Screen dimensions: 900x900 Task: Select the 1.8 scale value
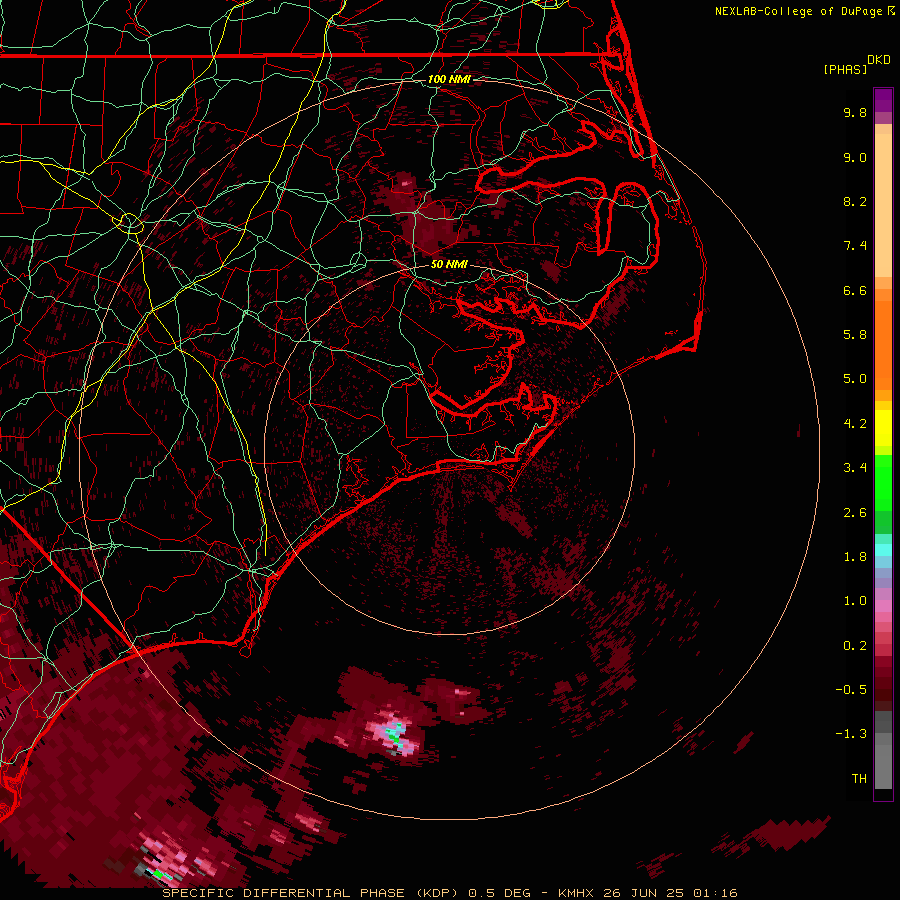[855, 557]
